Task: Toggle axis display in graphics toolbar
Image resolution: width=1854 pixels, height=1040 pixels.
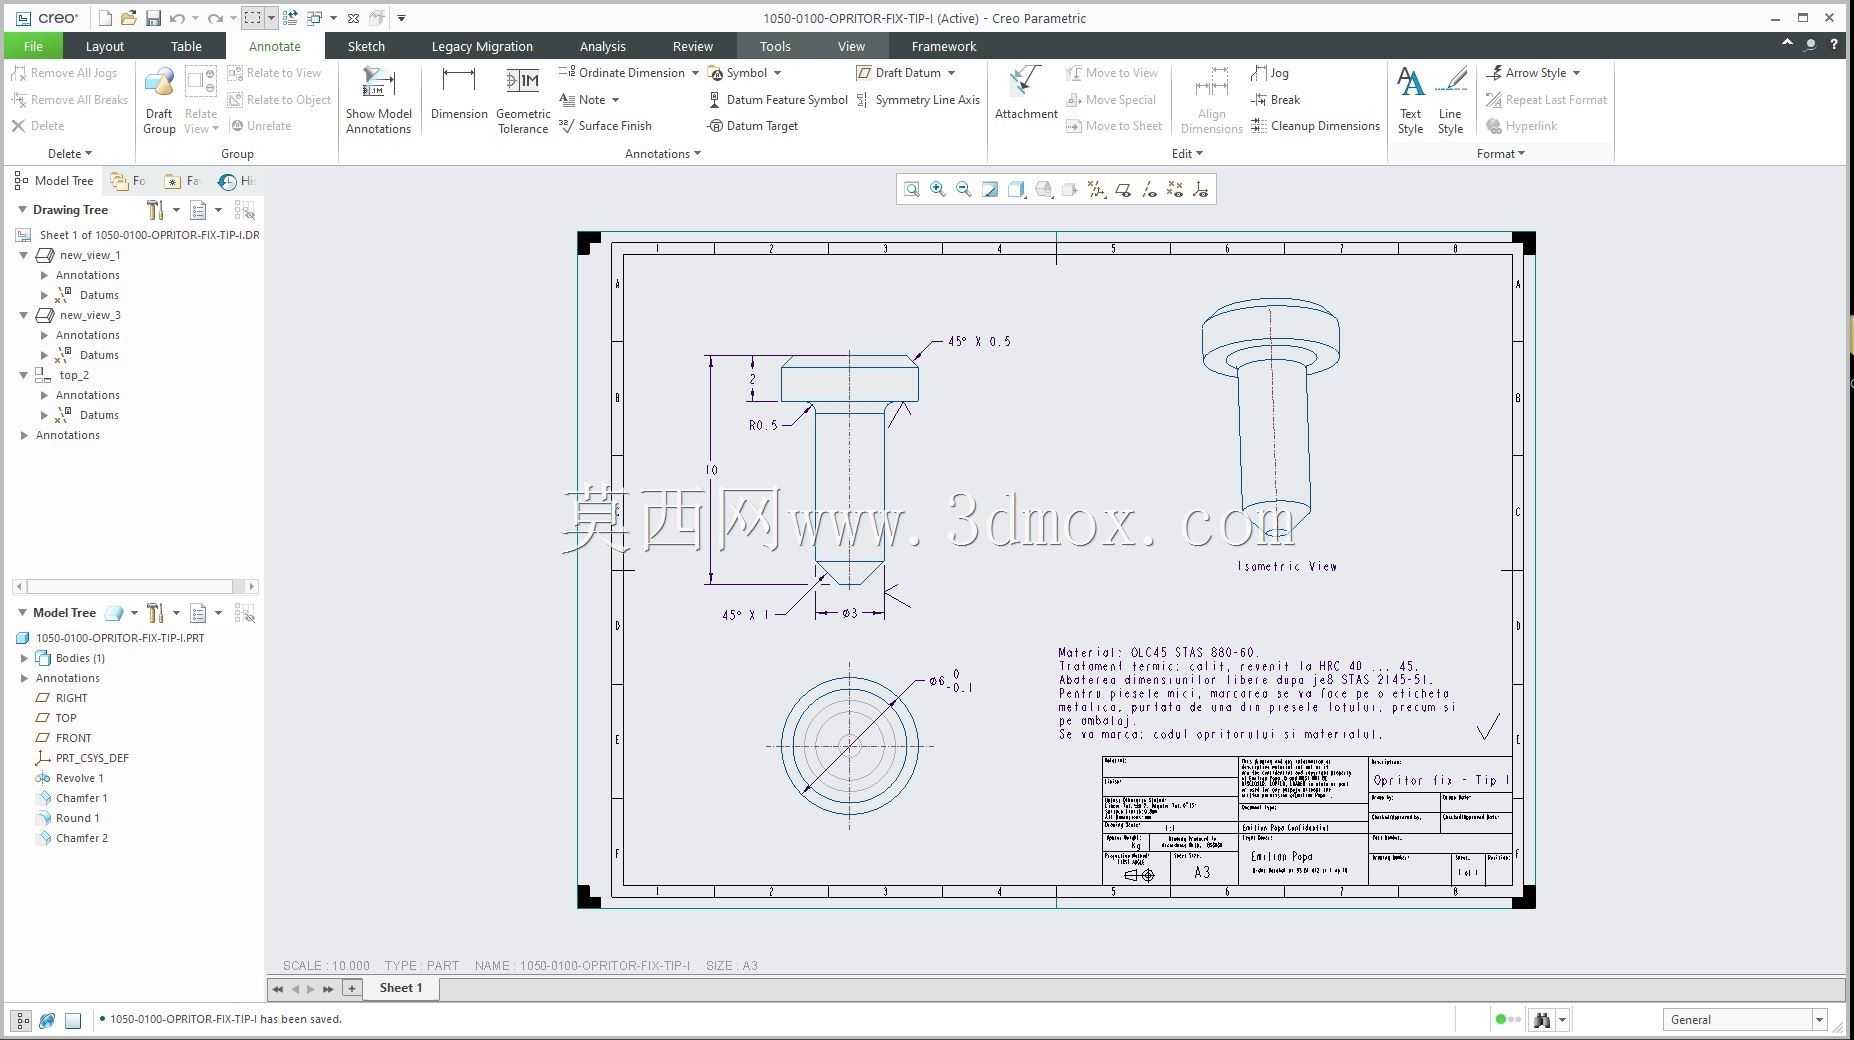Action: [x=1149, y=189]
